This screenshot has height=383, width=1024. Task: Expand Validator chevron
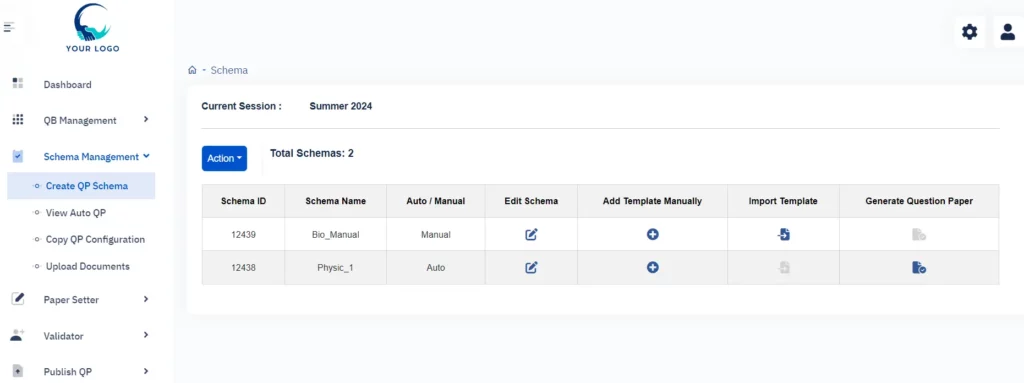click(146, 335)
